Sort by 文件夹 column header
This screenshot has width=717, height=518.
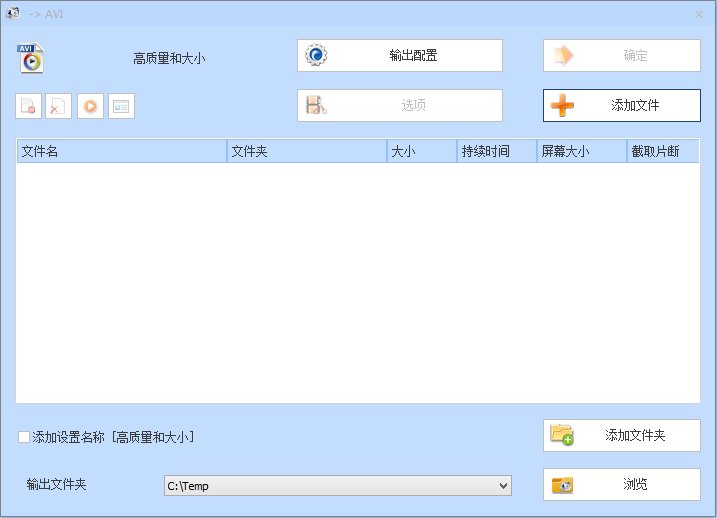[307, 151]
